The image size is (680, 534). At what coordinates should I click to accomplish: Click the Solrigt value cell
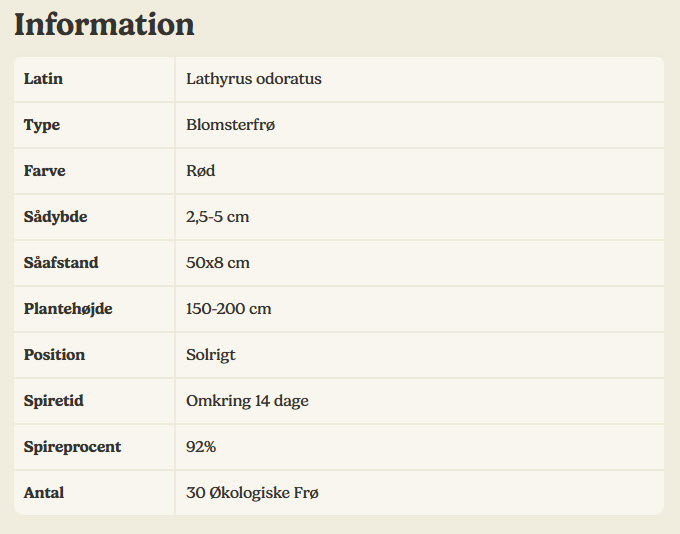coord(211,355)
